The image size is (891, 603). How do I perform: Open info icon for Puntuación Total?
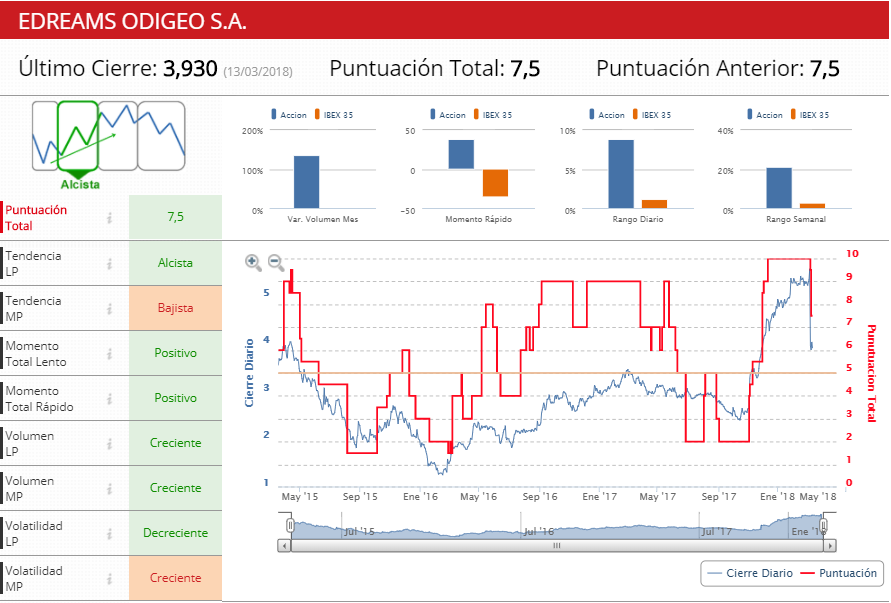[110, 218]
